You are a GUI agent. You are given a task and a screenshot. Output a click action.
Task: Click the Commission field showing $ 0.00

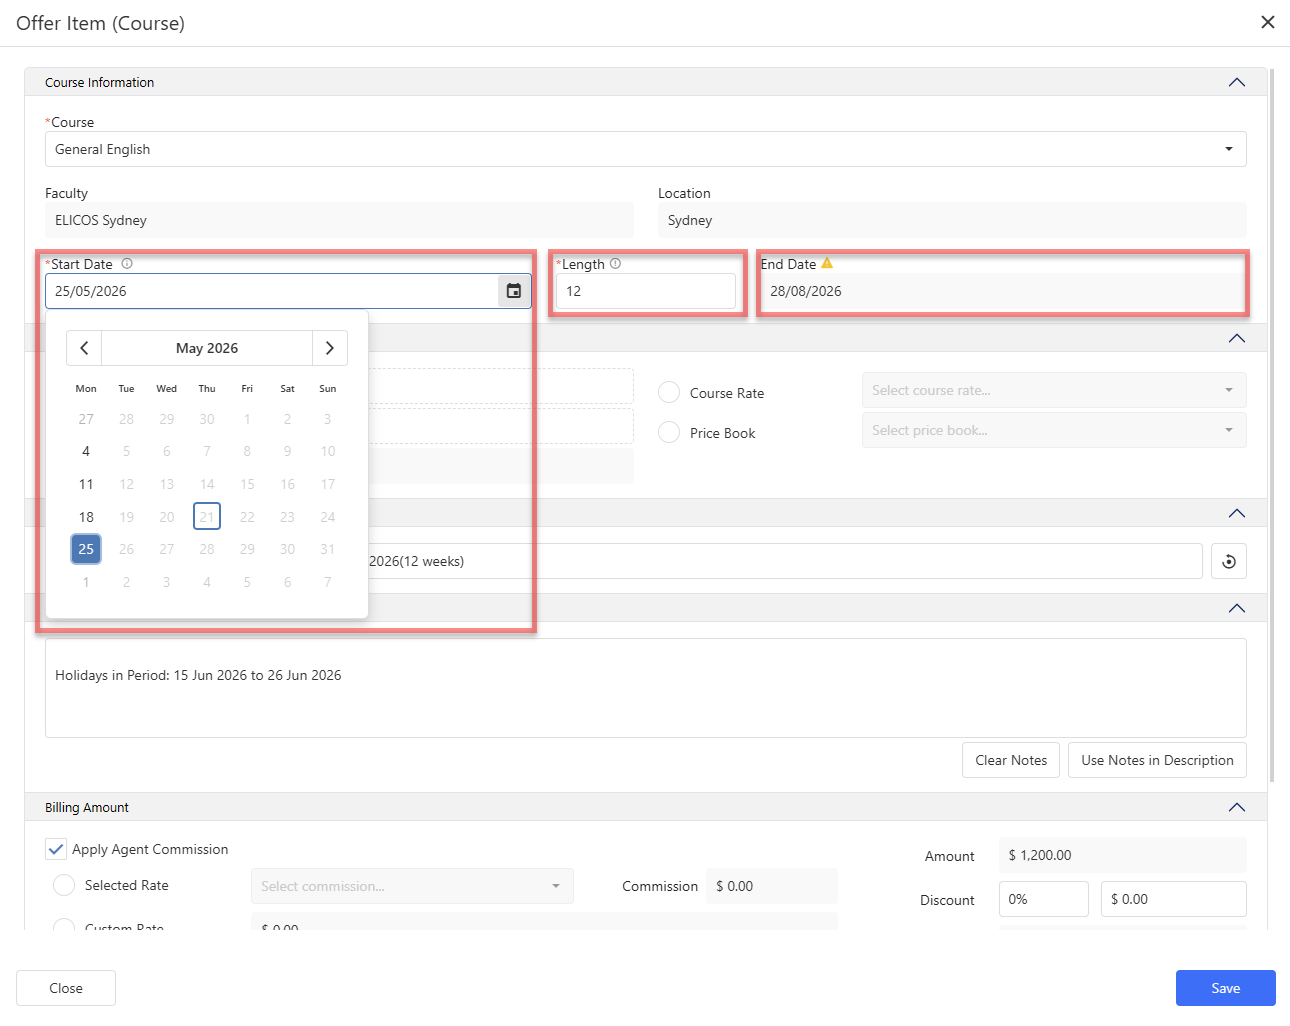772,886
